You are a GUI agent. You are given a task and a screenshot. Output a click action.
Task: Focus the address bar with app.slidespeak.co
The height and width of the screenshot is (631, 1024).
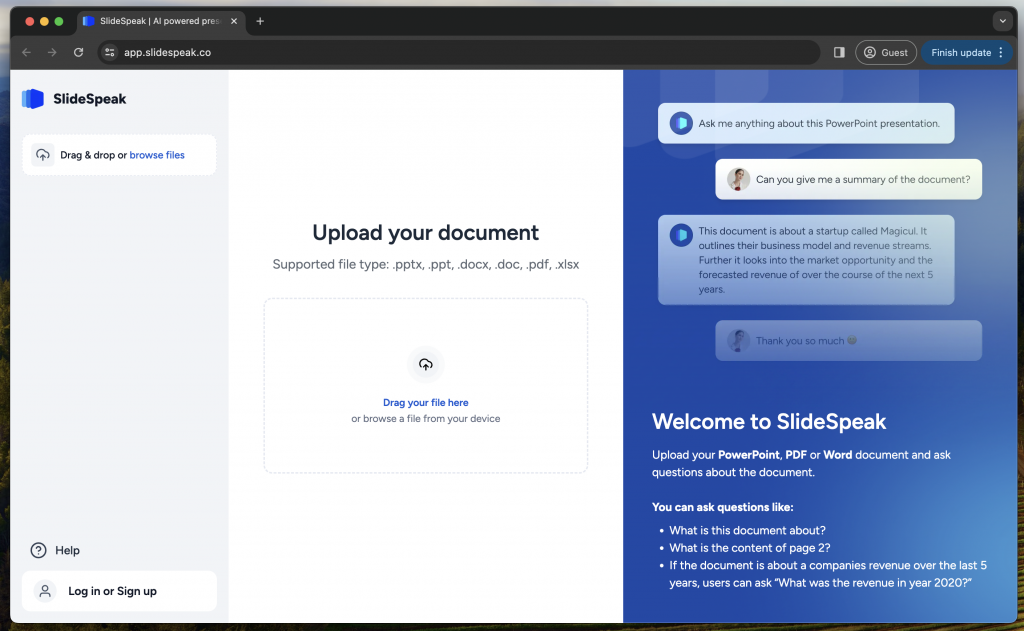458,52
